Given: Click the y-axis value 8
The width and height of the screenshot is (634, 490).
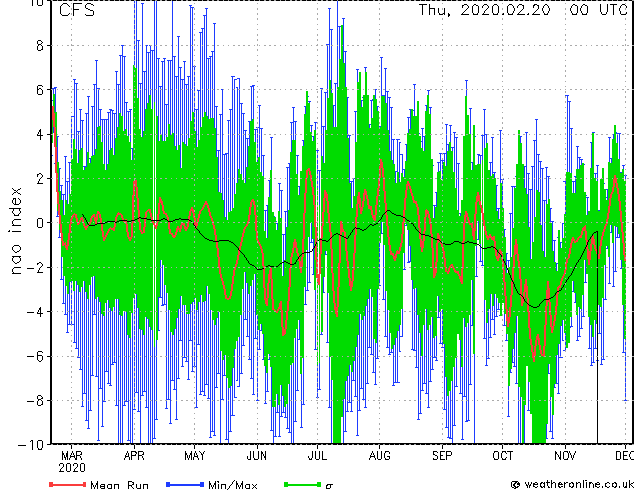Looking at the screenshot, I should point(40,46).
